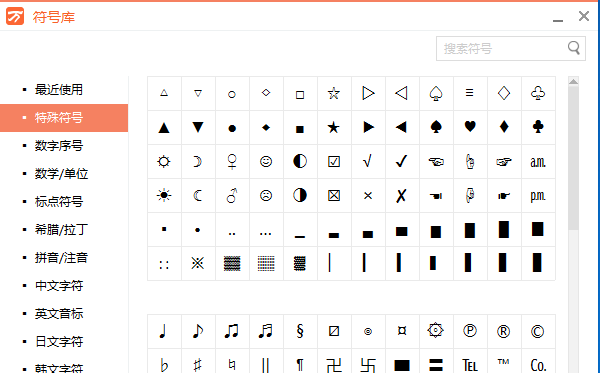Insert the multiplication × symbol

(368, 195)
